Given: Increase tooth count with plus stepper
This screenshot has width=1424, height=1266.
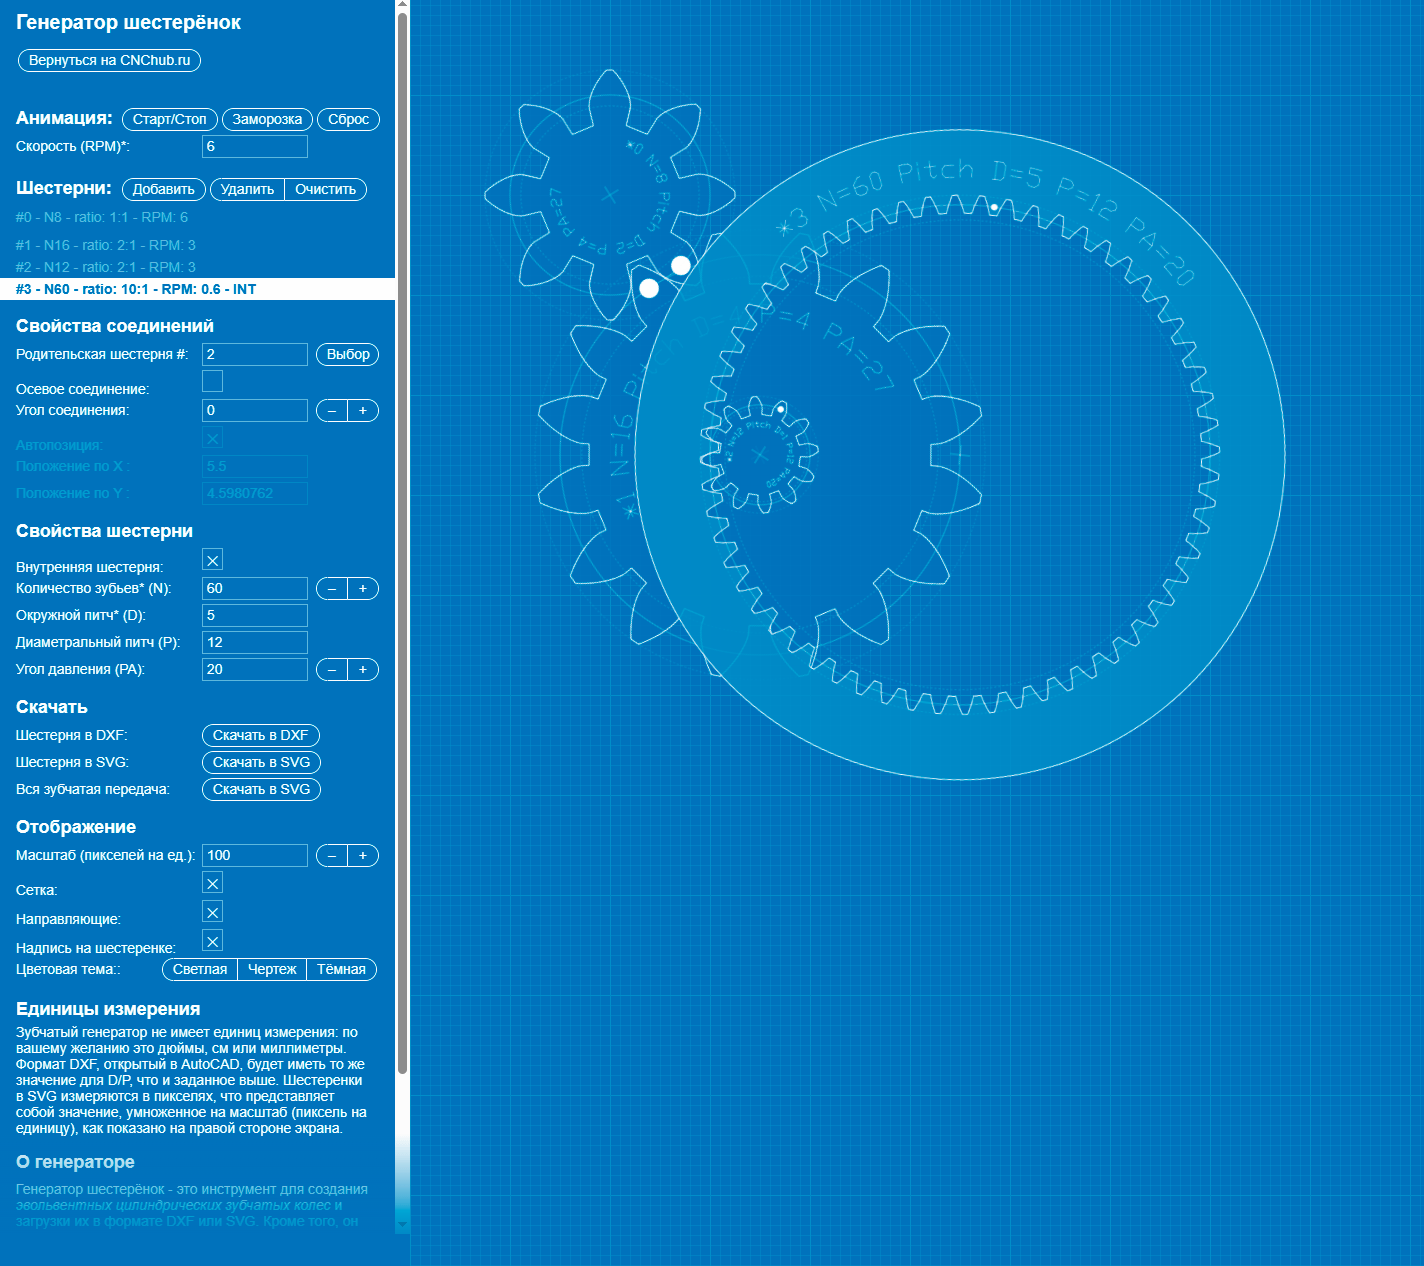Looking at the screenshot, I should point(363,588).
